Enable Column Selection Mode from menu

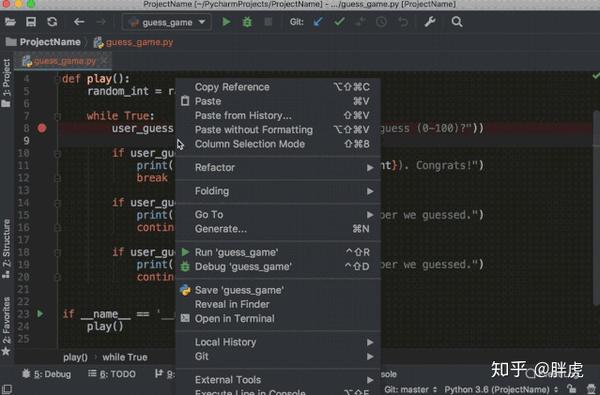pos(278,144)
